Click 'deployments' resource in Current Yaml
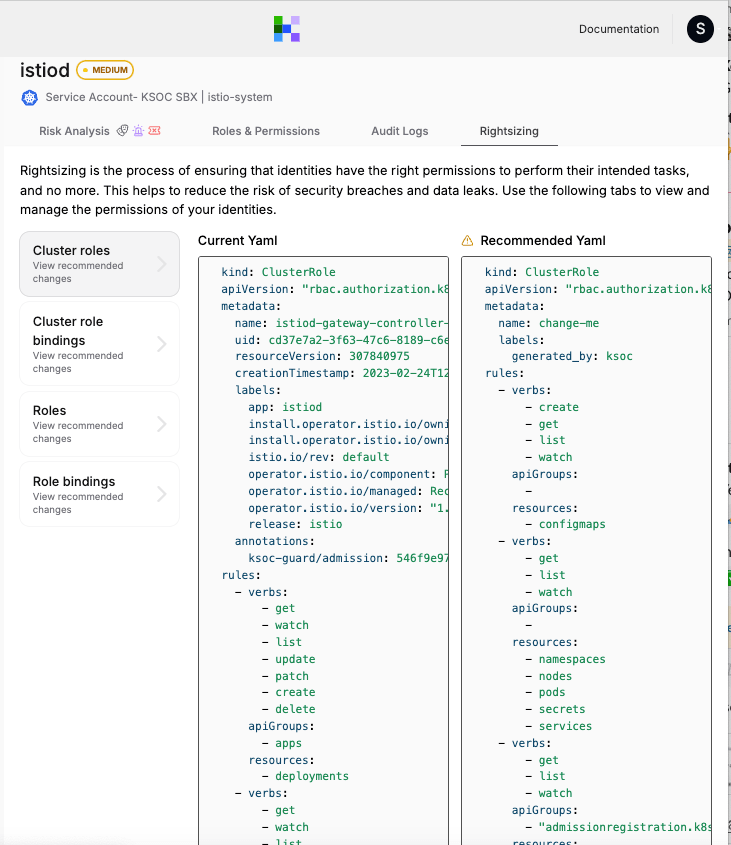Screen dimensions: 731x845 312,776
